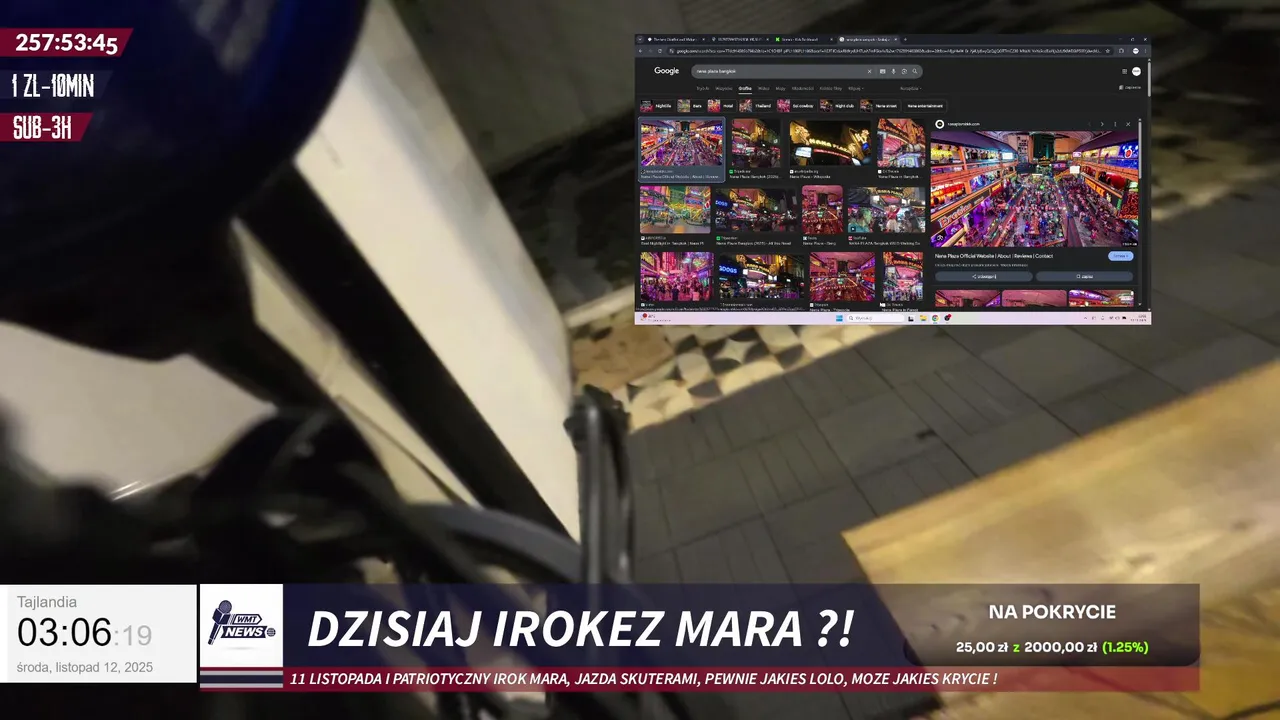Show previous image in preview panel
The width and height of the screenshot is (1280, 720).
1089,124
